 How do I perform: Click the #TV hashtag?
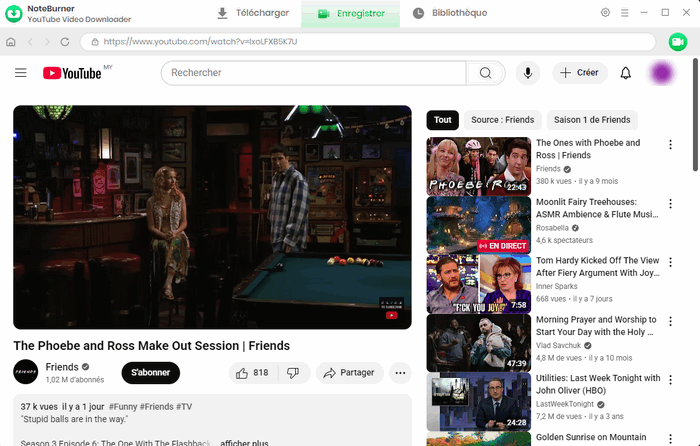coord(184,407)
